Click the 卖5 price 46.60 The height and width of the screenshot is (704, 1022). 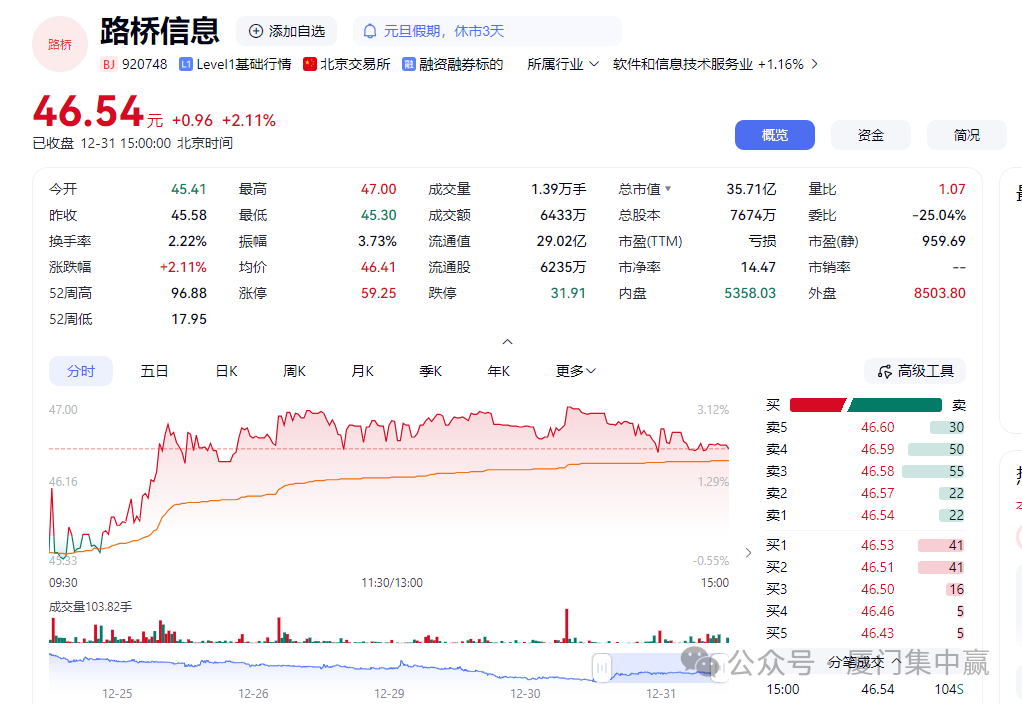(x=877, y=428)
